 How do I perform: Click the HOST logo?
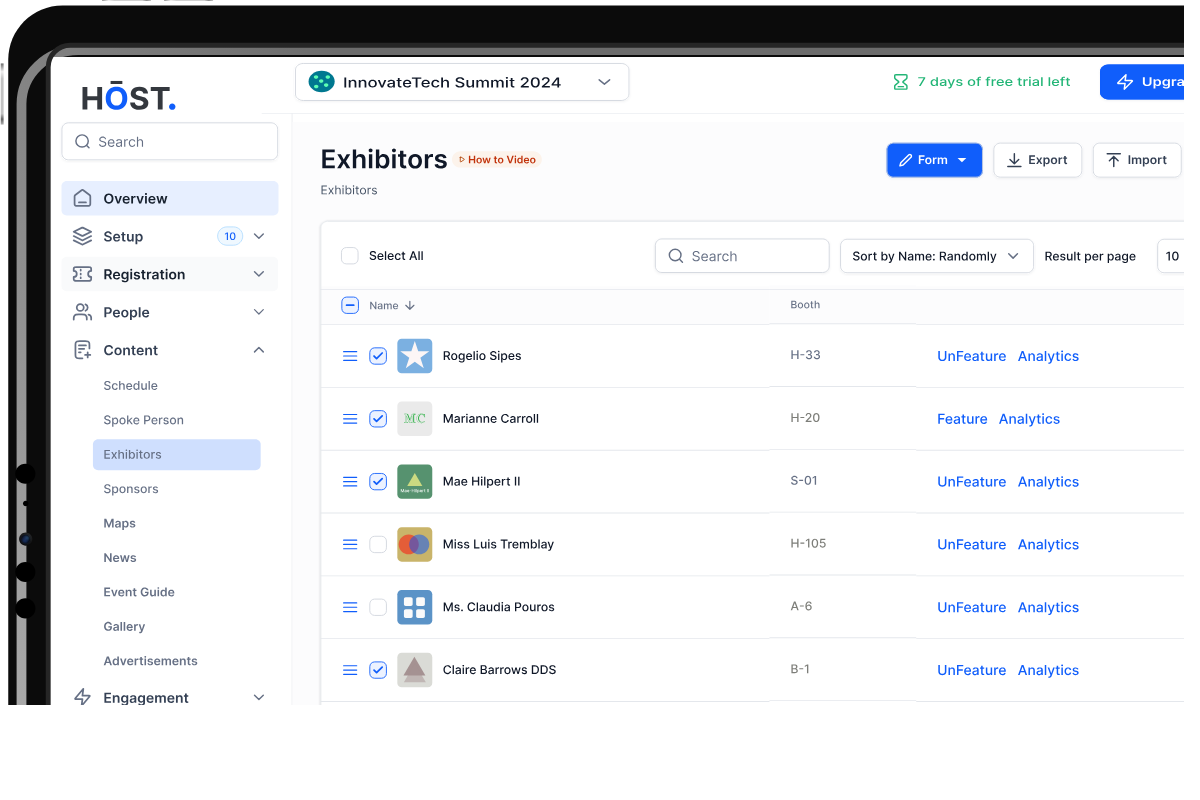[128, 97]
